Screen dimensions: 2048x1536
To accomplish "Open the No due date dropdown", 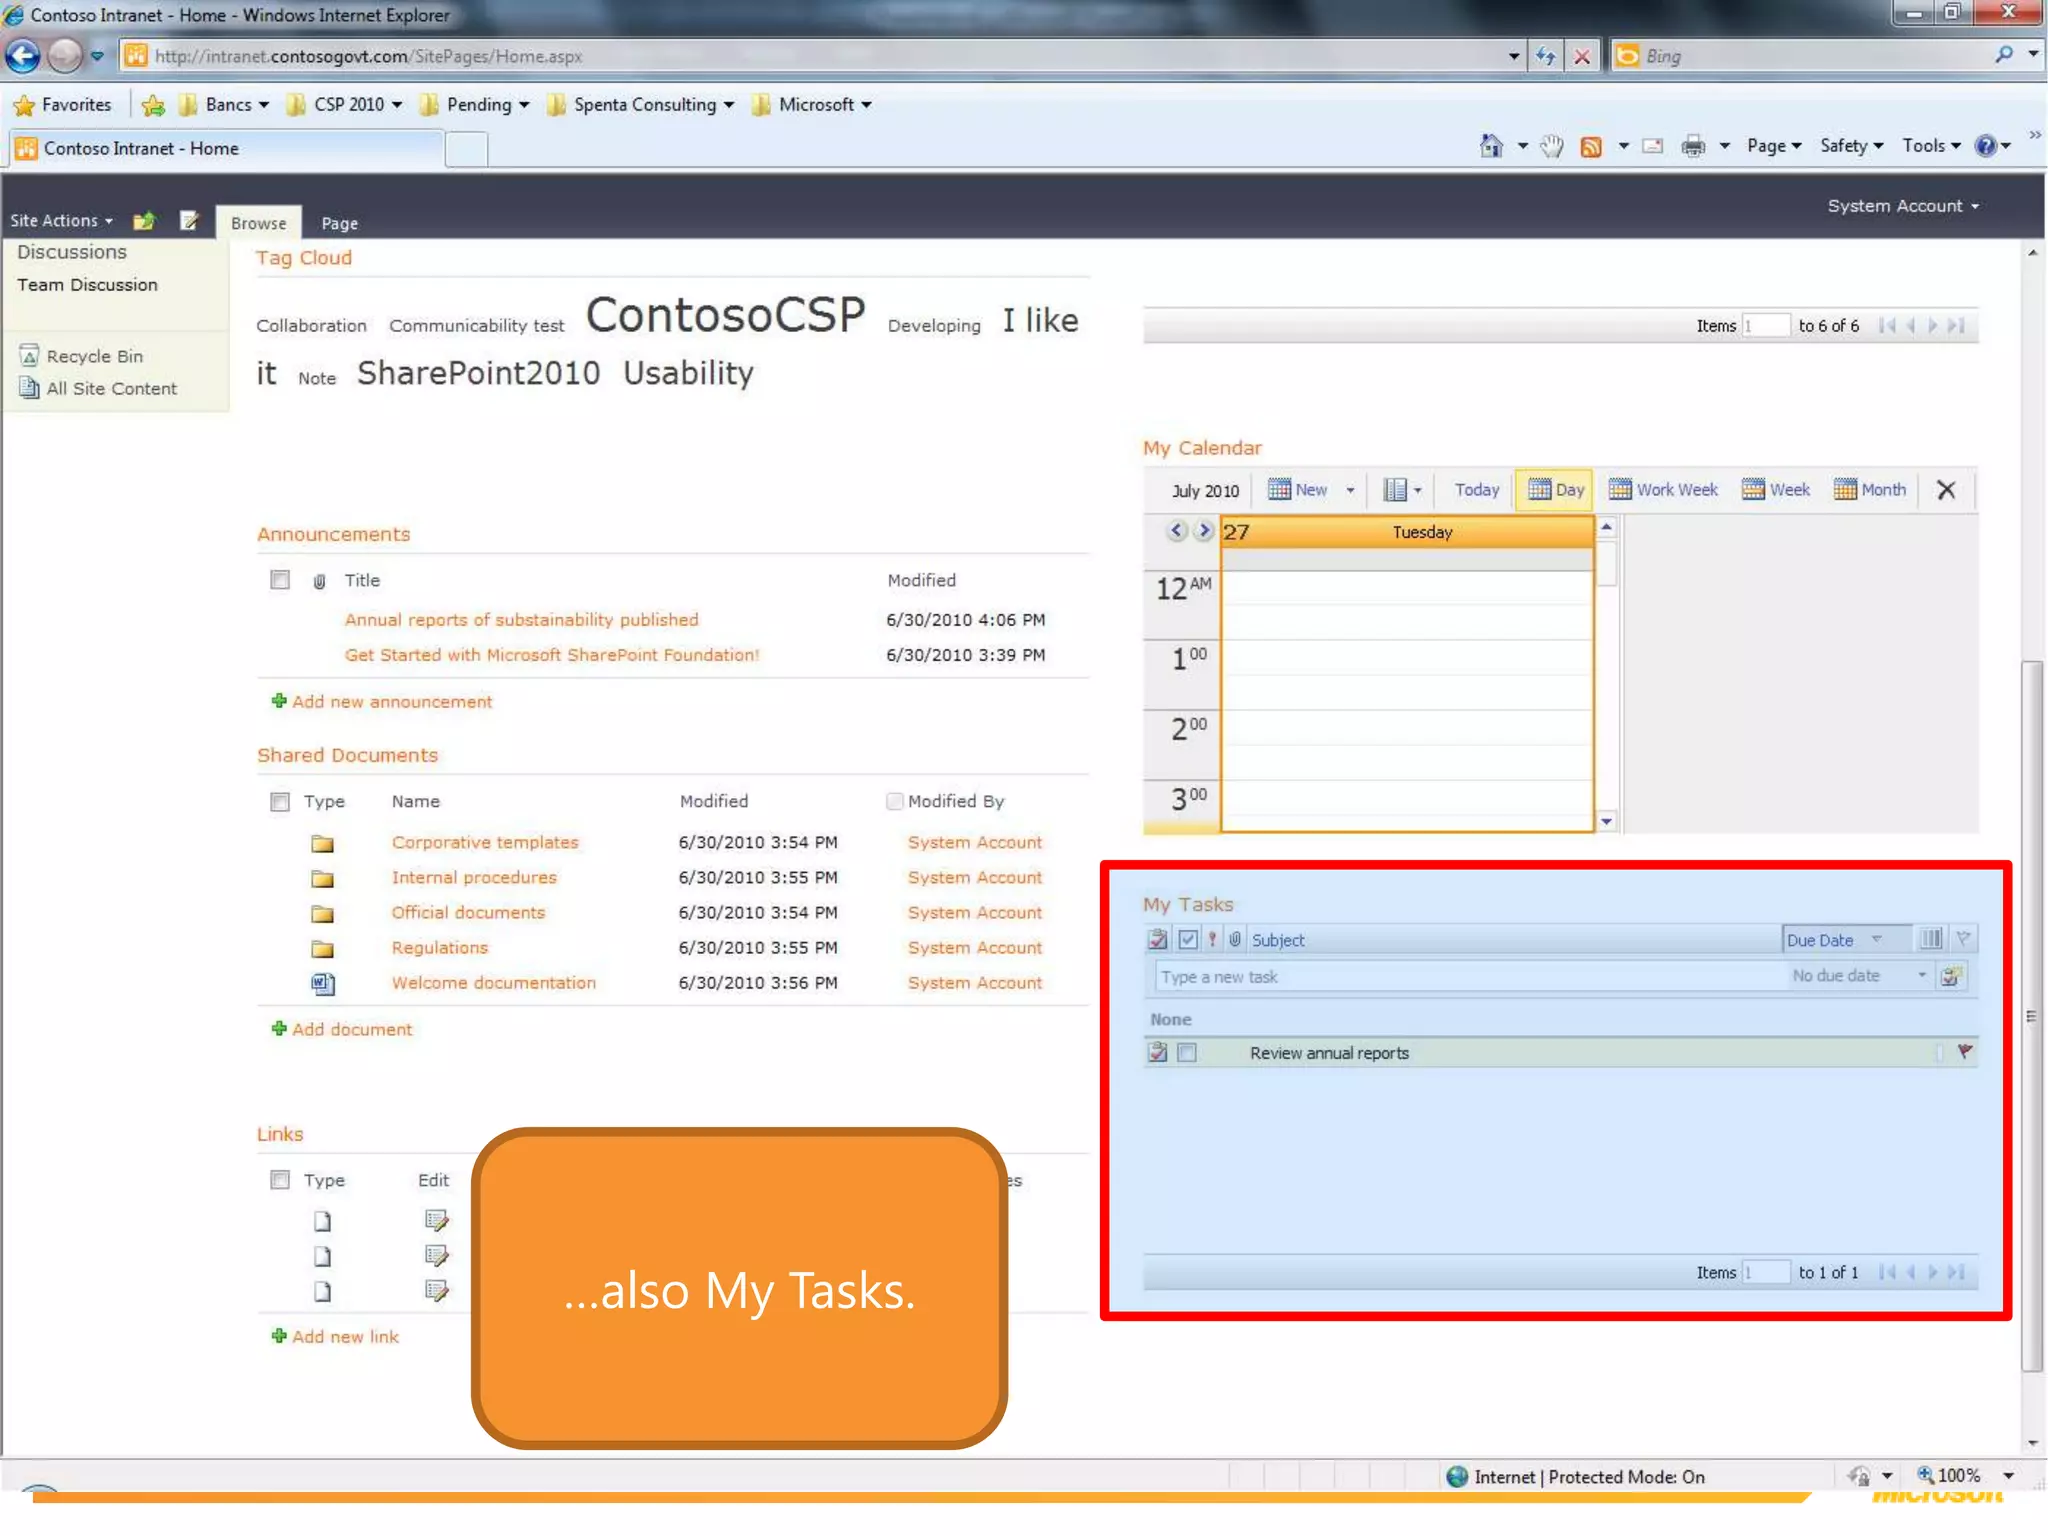I will [1921, 975].
